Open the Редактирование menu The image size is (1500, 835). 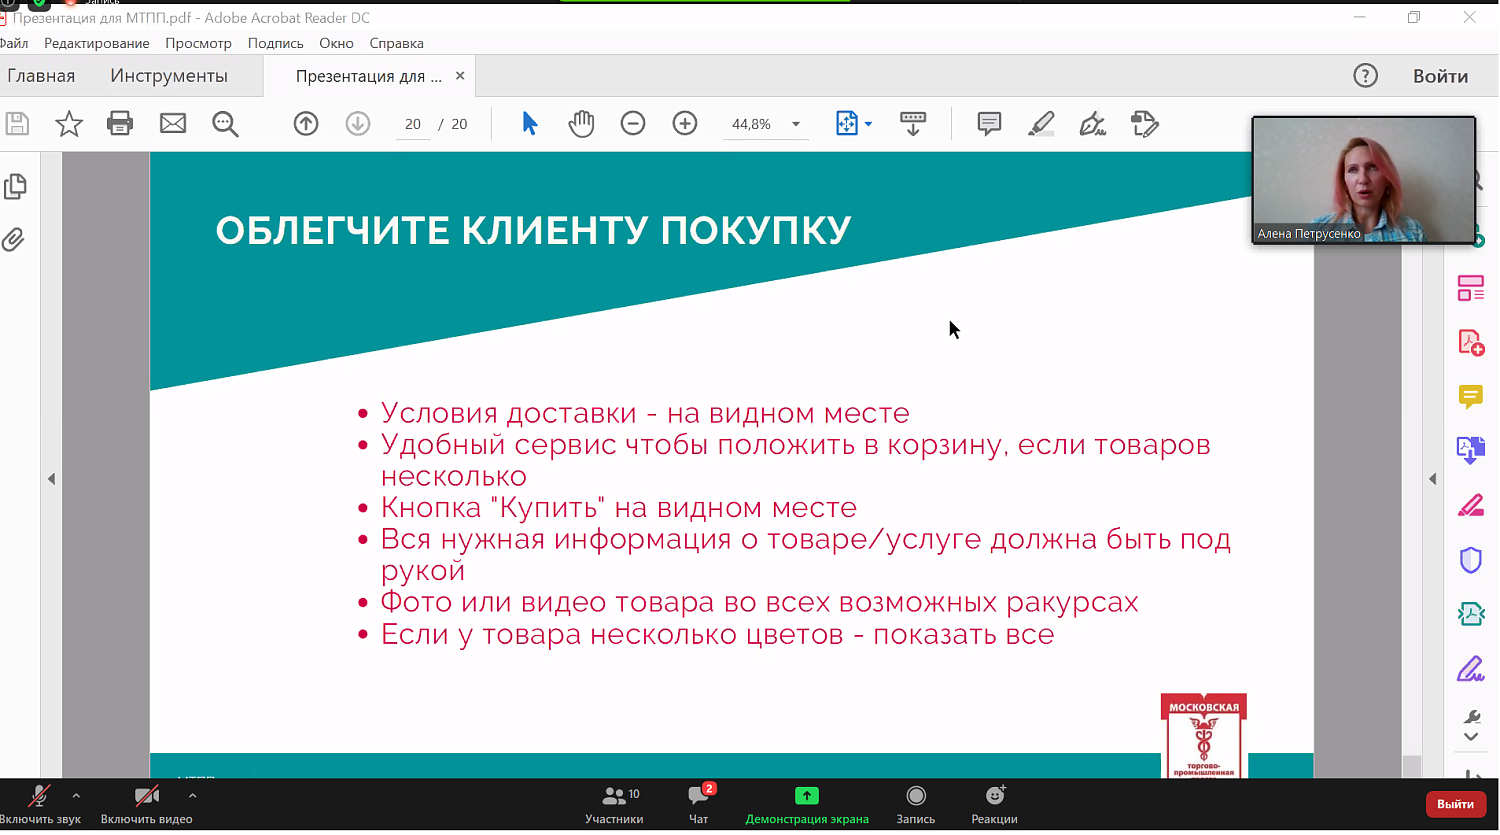97,43
